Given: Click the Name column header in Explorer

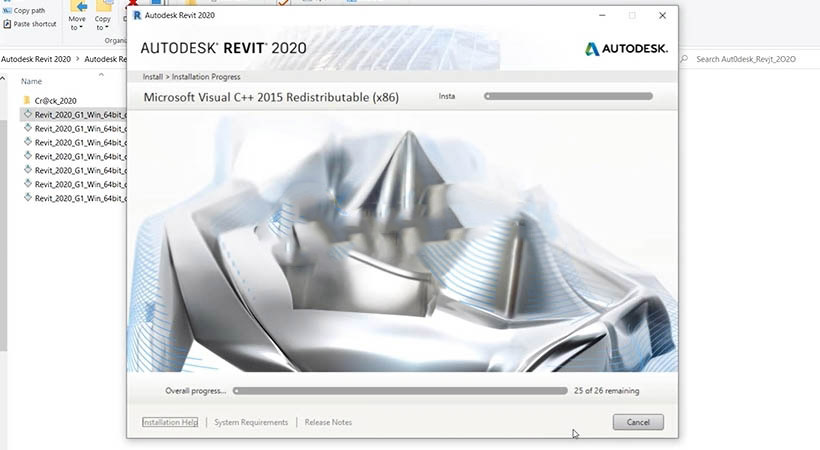Looking at the screenshot, I should pyautogui.click(x=31, y=81).
